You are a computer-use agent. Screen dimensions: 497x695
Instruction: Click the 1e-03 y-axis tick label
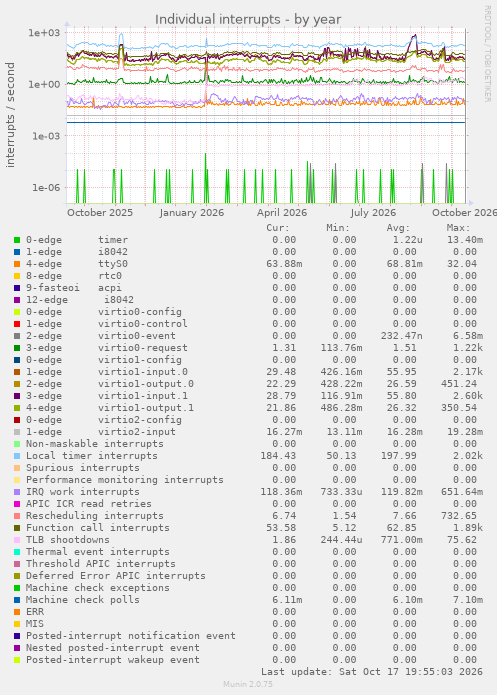click(x=46, y=136)
